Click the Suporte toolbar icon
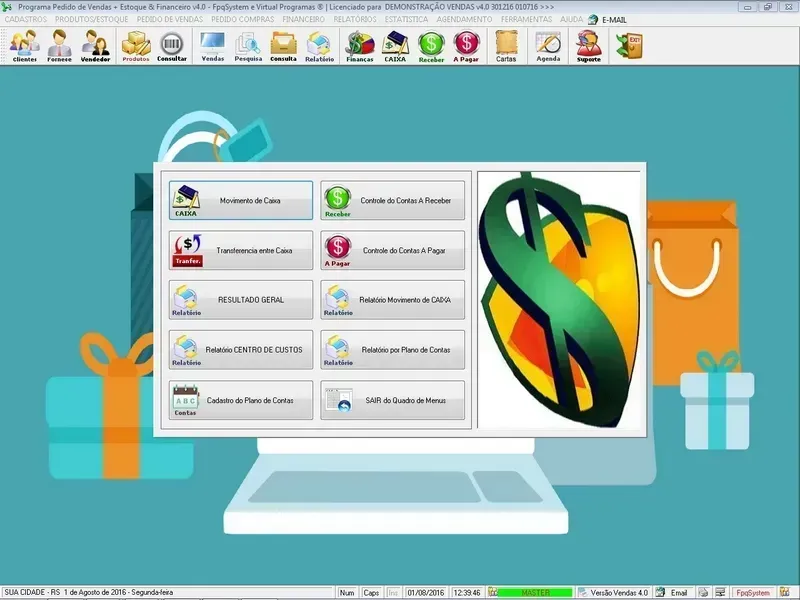Viewport: 800px width, 600px height. pos(589,46)
